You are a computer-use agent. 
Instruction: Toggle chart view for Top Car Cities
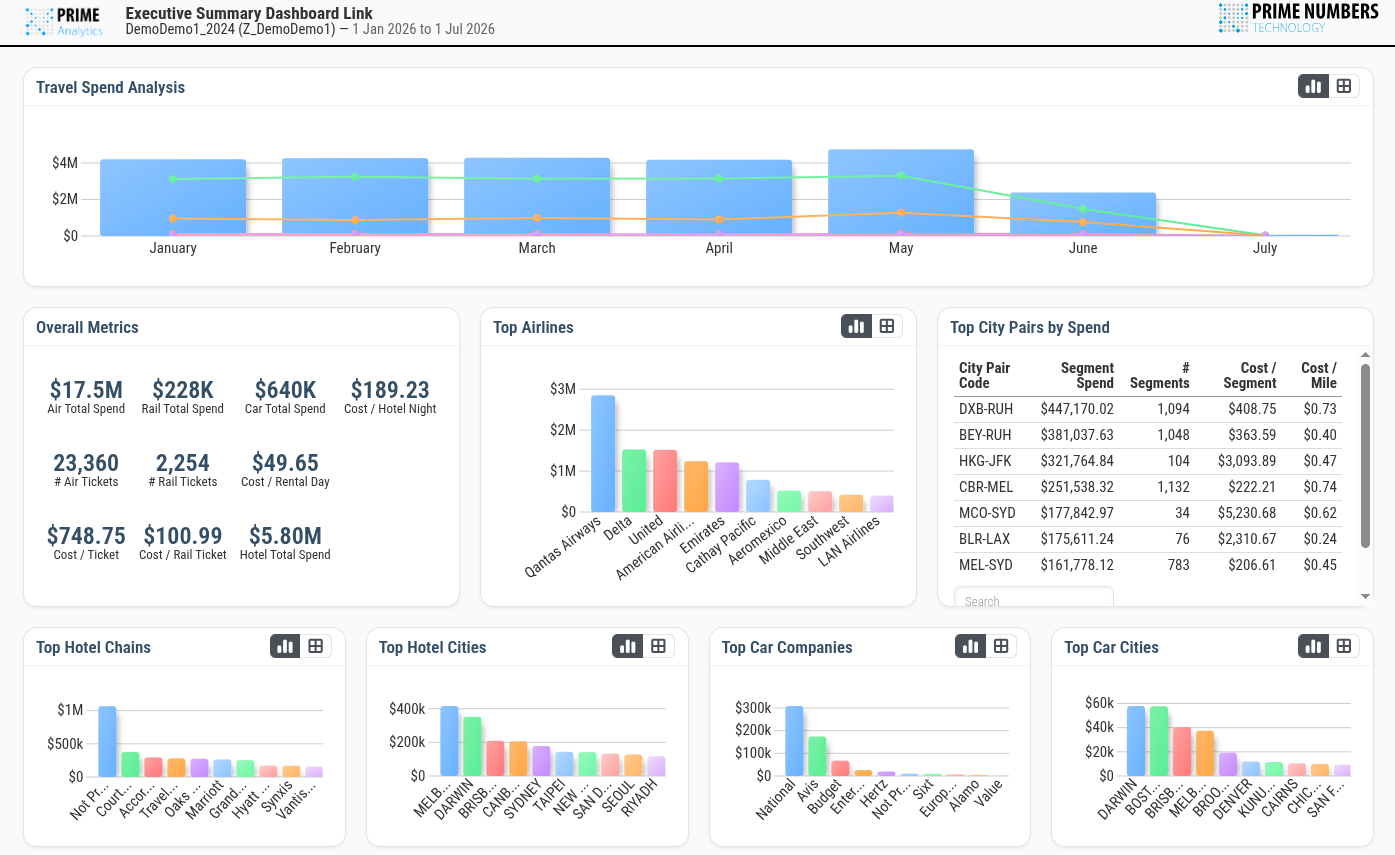coord(1314,646)
